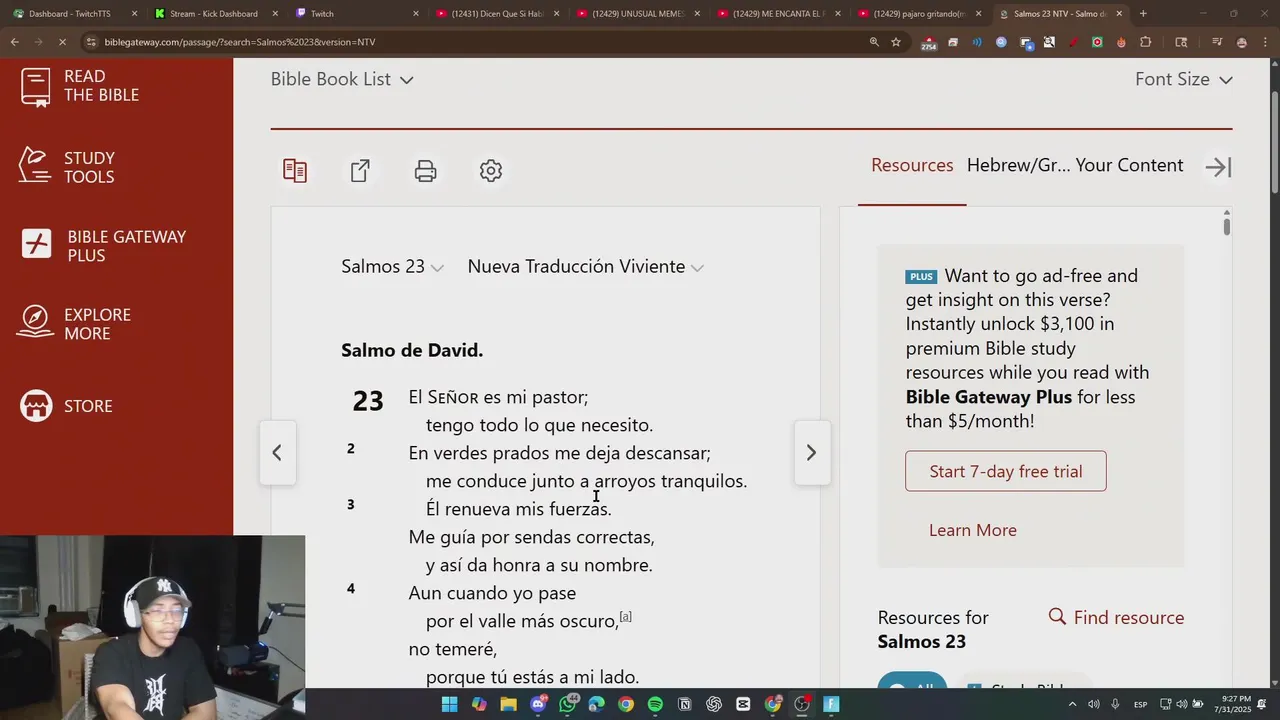Switch to Dashboard - TwitchTTS browser tab
This screenshot has width=1280, height=720.
point(70,14)
